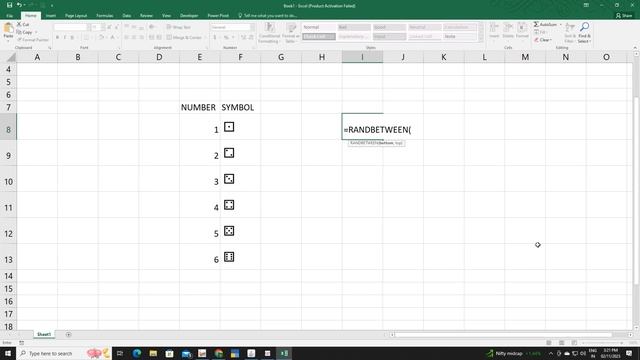The width and height of the screenshot is (640, 360).
Task: Switch to the Insert tab
Action: [x=51, y=16]
